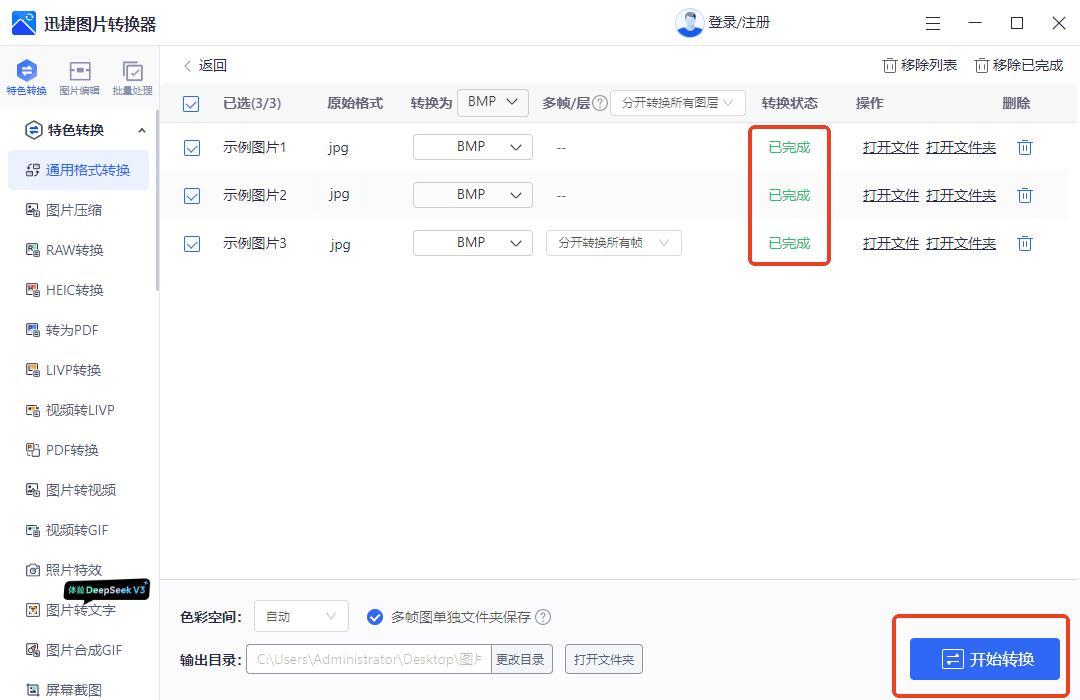Uncheck the checkbox for 示例图片2

(192, 196)
